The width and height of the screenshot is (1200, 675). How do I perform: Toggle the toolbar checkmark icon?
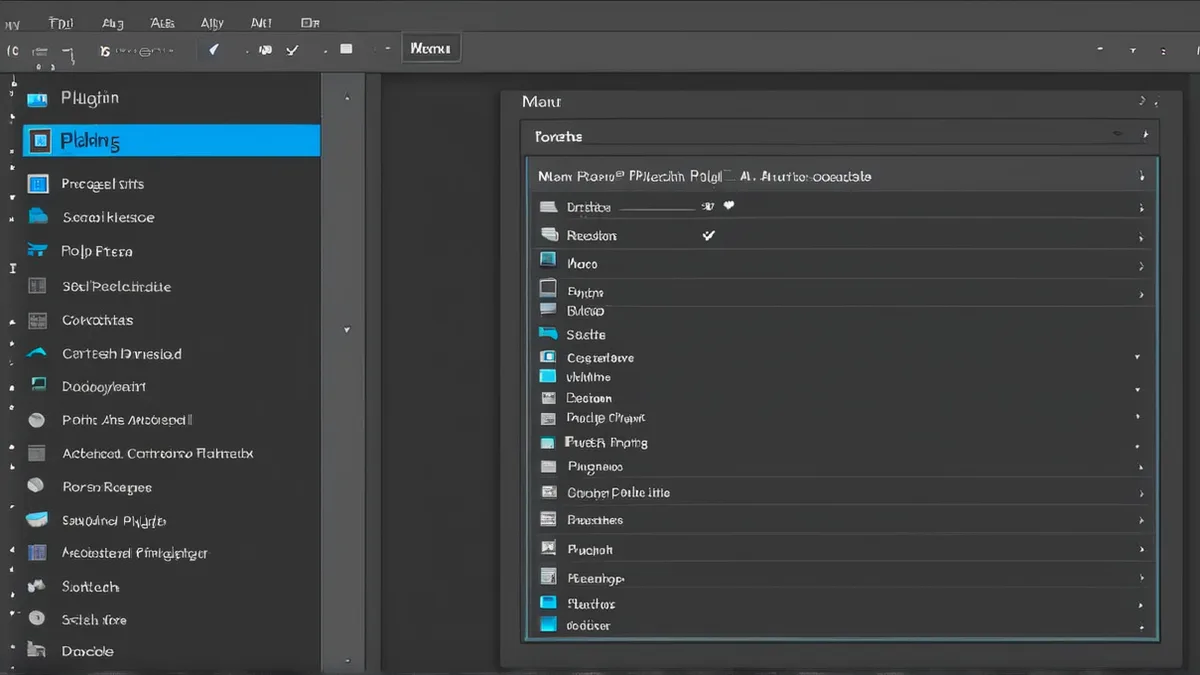tap(292, 50)
